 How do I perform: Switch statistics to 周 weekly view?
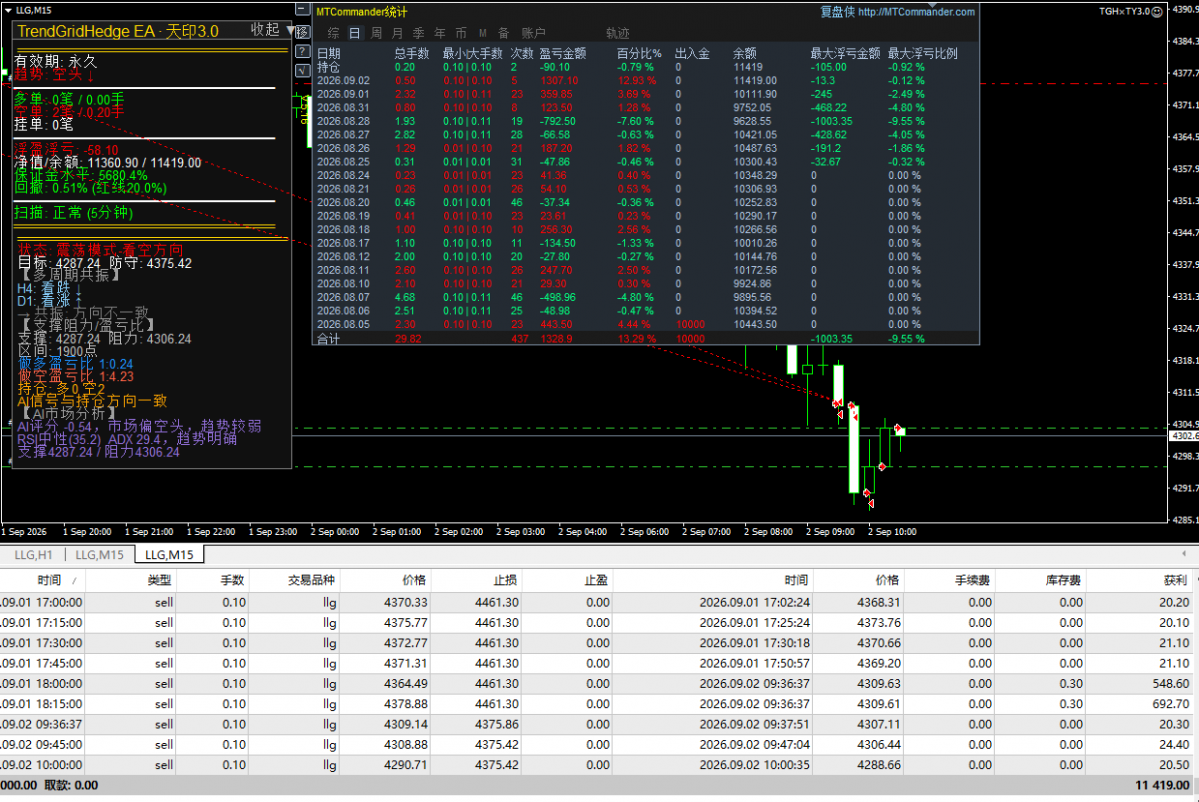pos(376,33)
